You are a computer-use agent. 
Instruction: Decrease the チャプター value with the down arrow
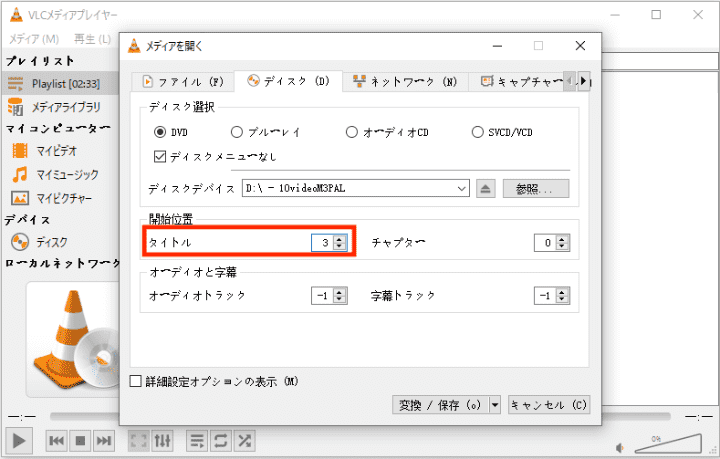click(x=562, y=246)
